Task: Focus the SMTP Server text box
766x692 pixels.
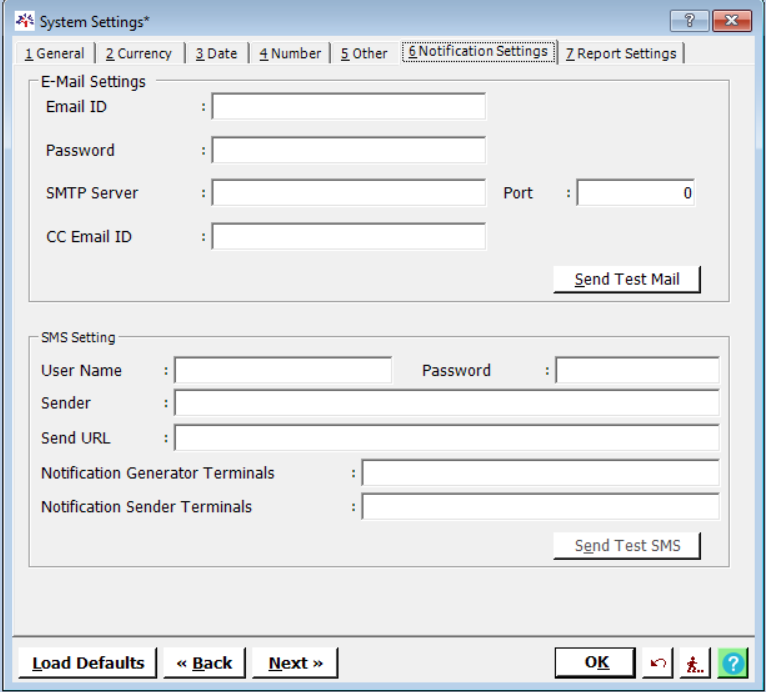Action: pos(348,193)
